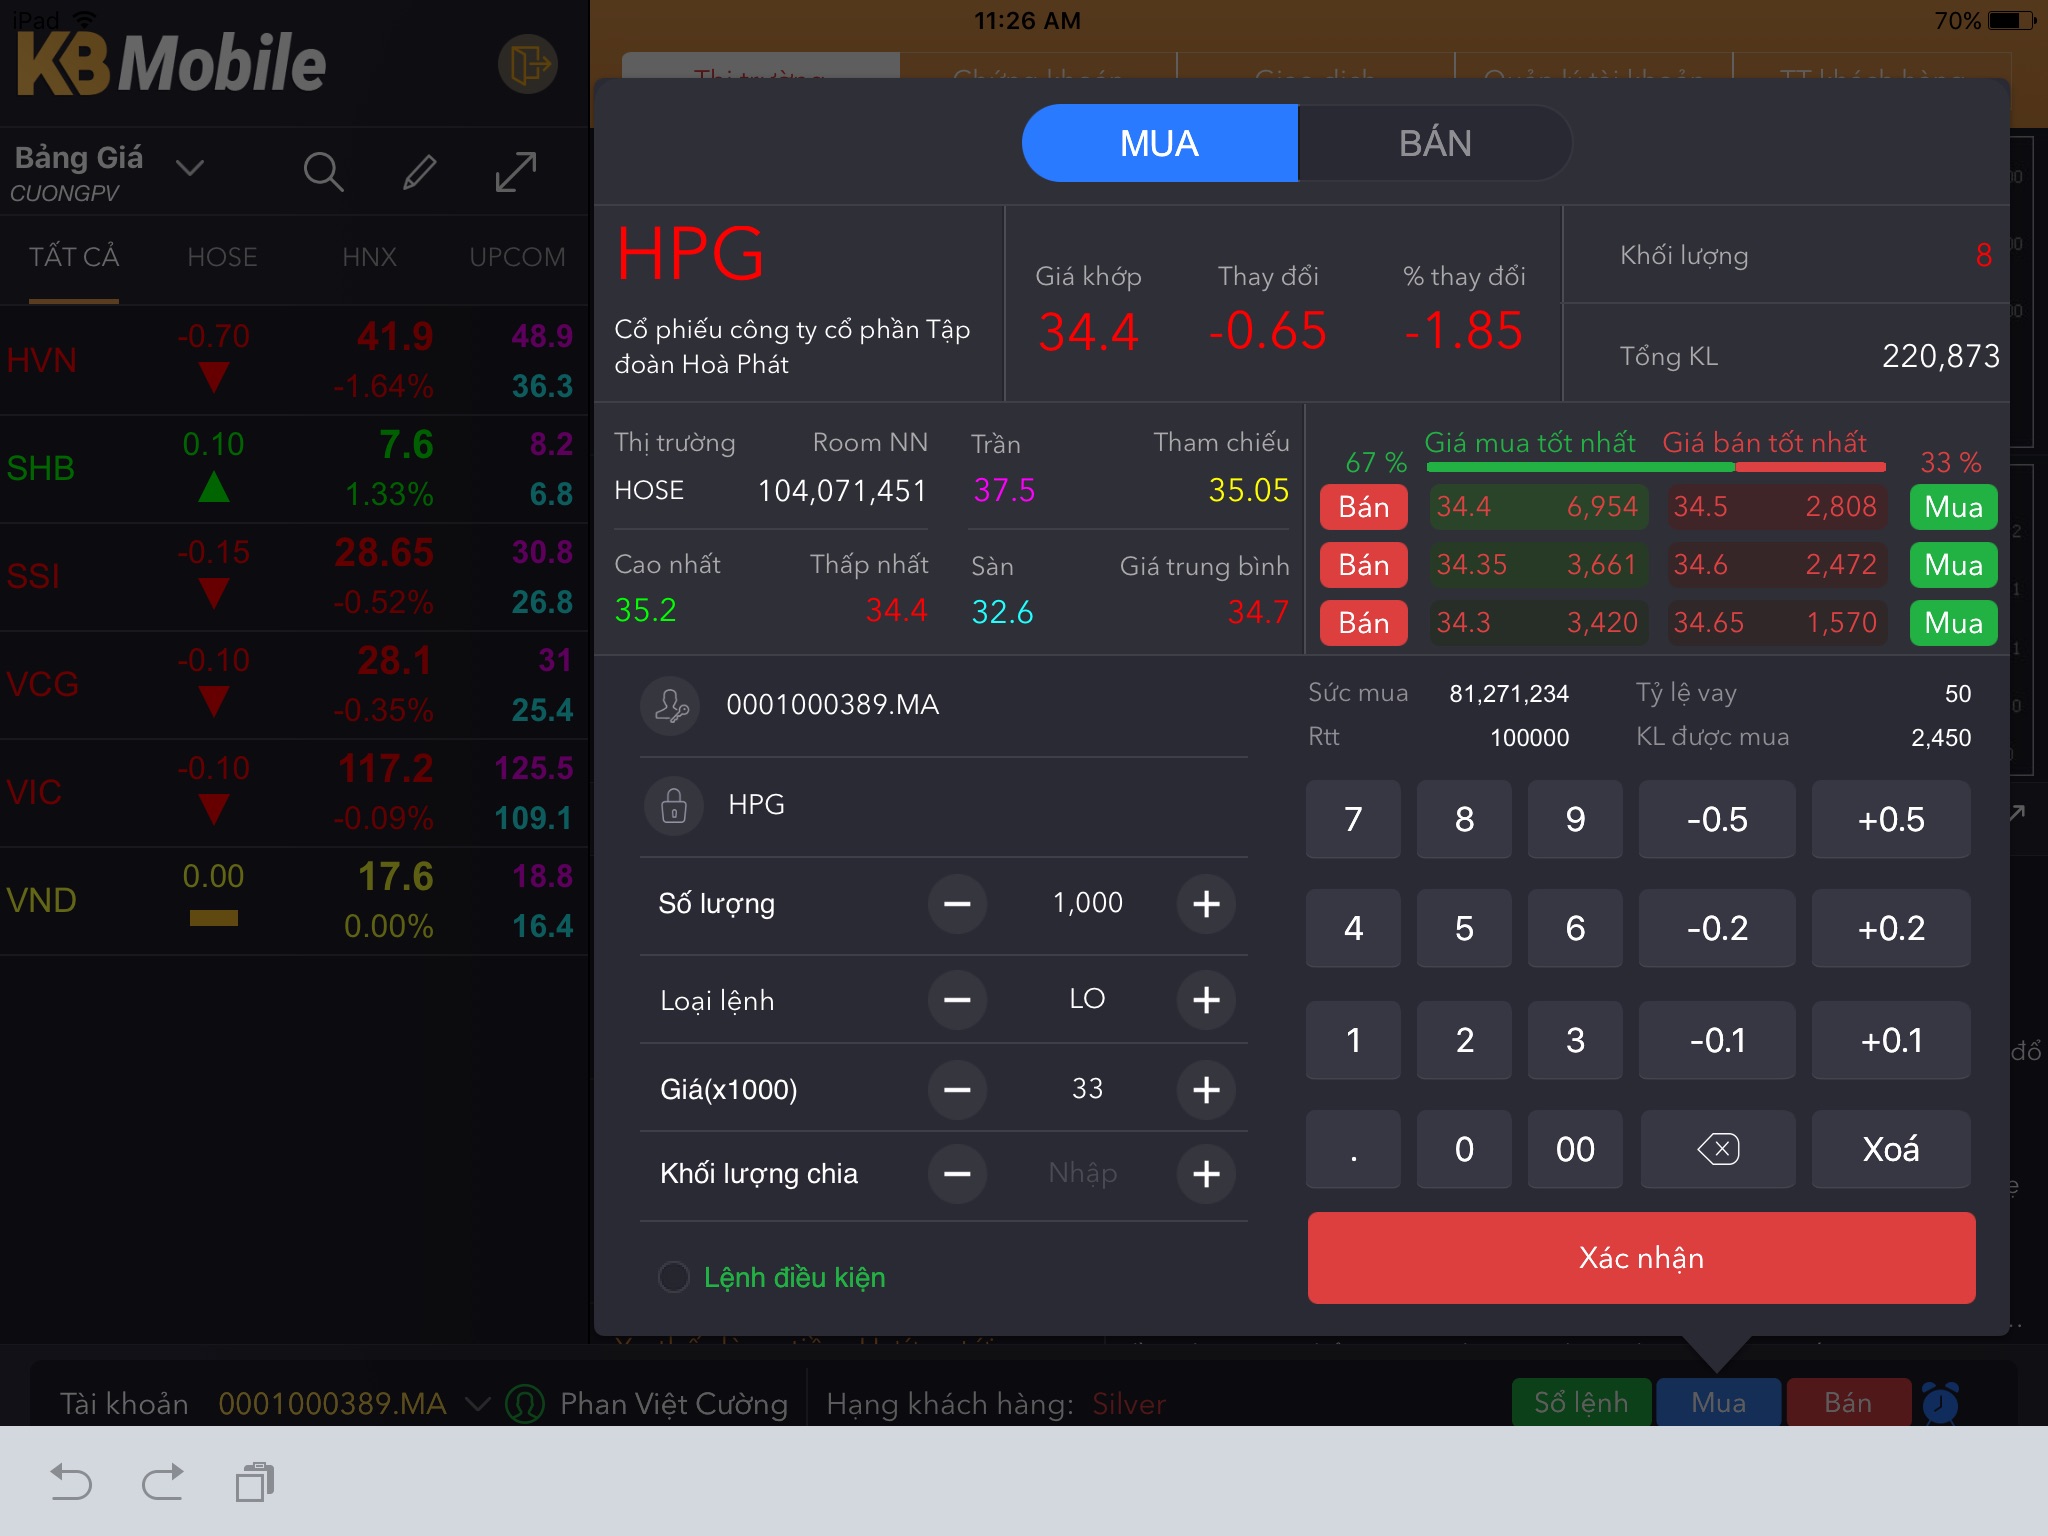2048x1536 pixels.
Task: Select the HNX tab
Action: tap(369, 258)
